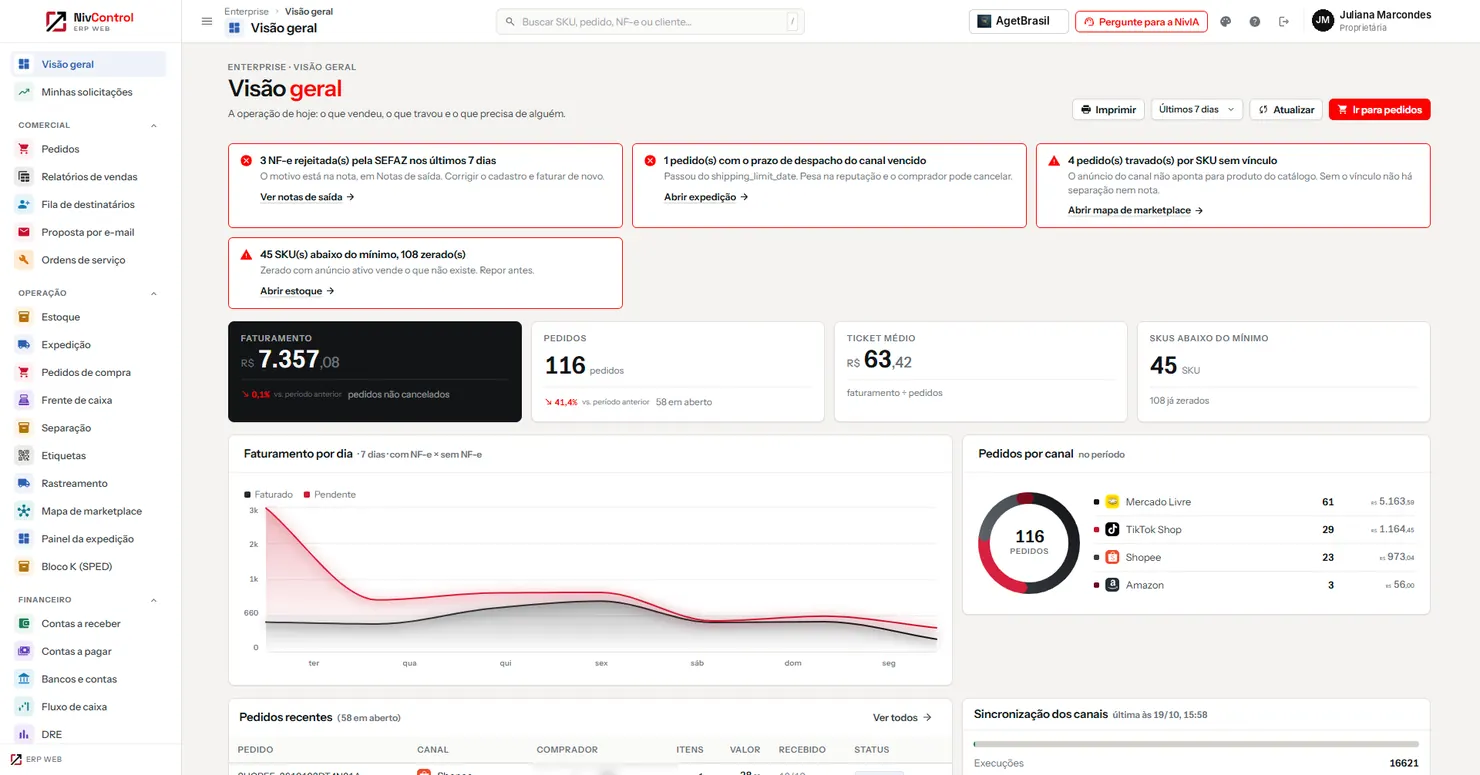
Task: Click the Ver todos link
Action: pyautogui.click(x=902, y=718)
